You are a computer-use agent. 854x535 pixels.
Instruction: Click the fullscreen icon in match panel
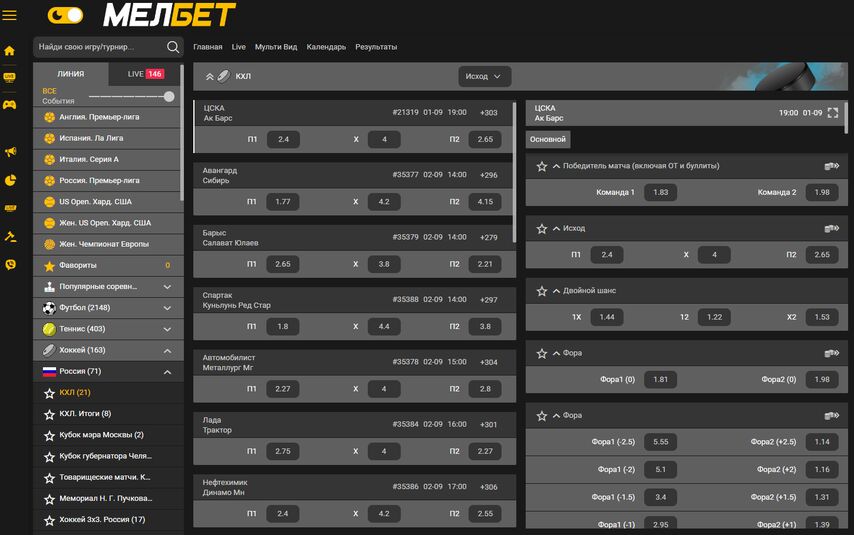[833, 113]
